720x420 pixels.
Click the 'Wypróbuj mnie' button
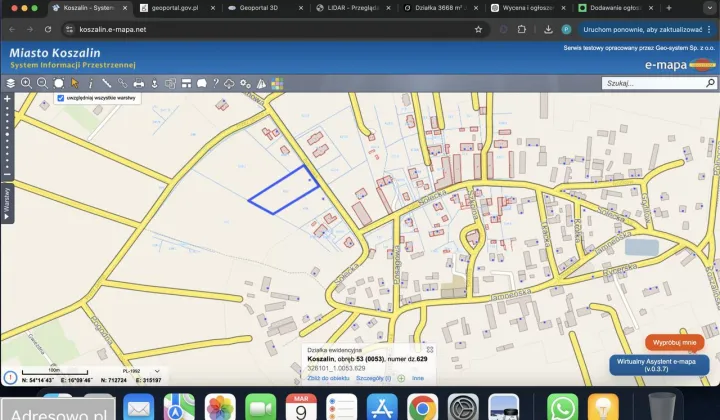click(x=674, y=342)
